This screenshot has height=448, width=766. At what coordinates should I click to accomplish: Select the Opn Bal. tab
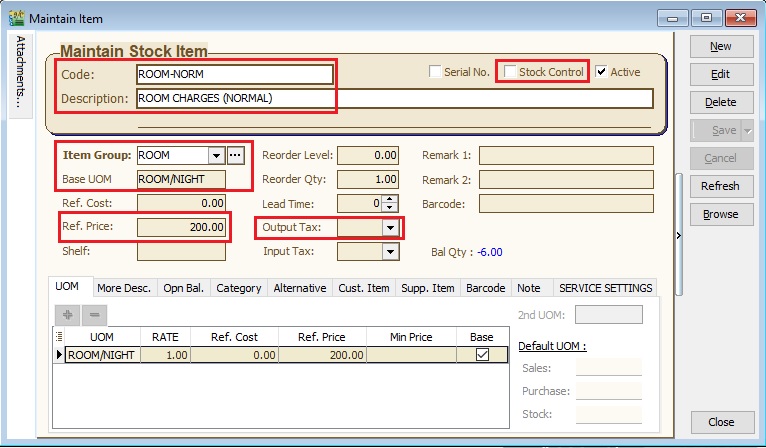184,288
